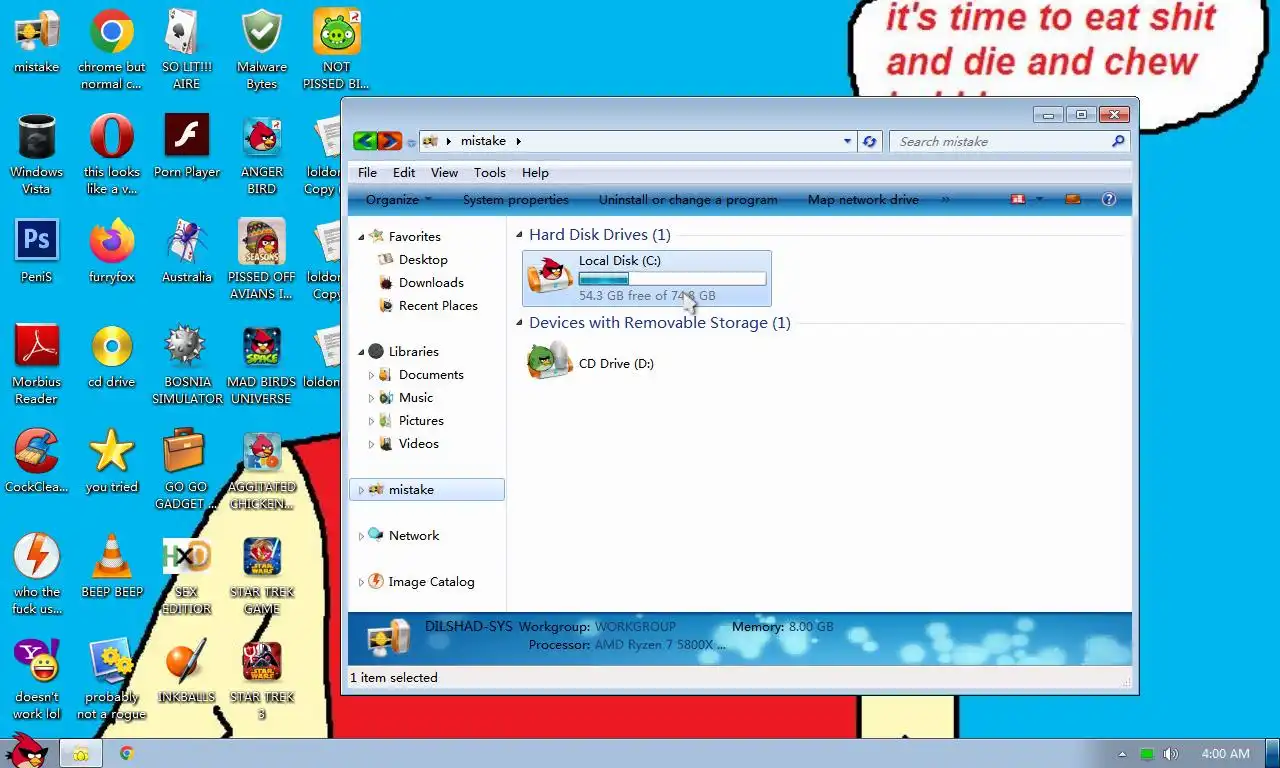
Task: Open the Tools menu
Action: point(489,172)
